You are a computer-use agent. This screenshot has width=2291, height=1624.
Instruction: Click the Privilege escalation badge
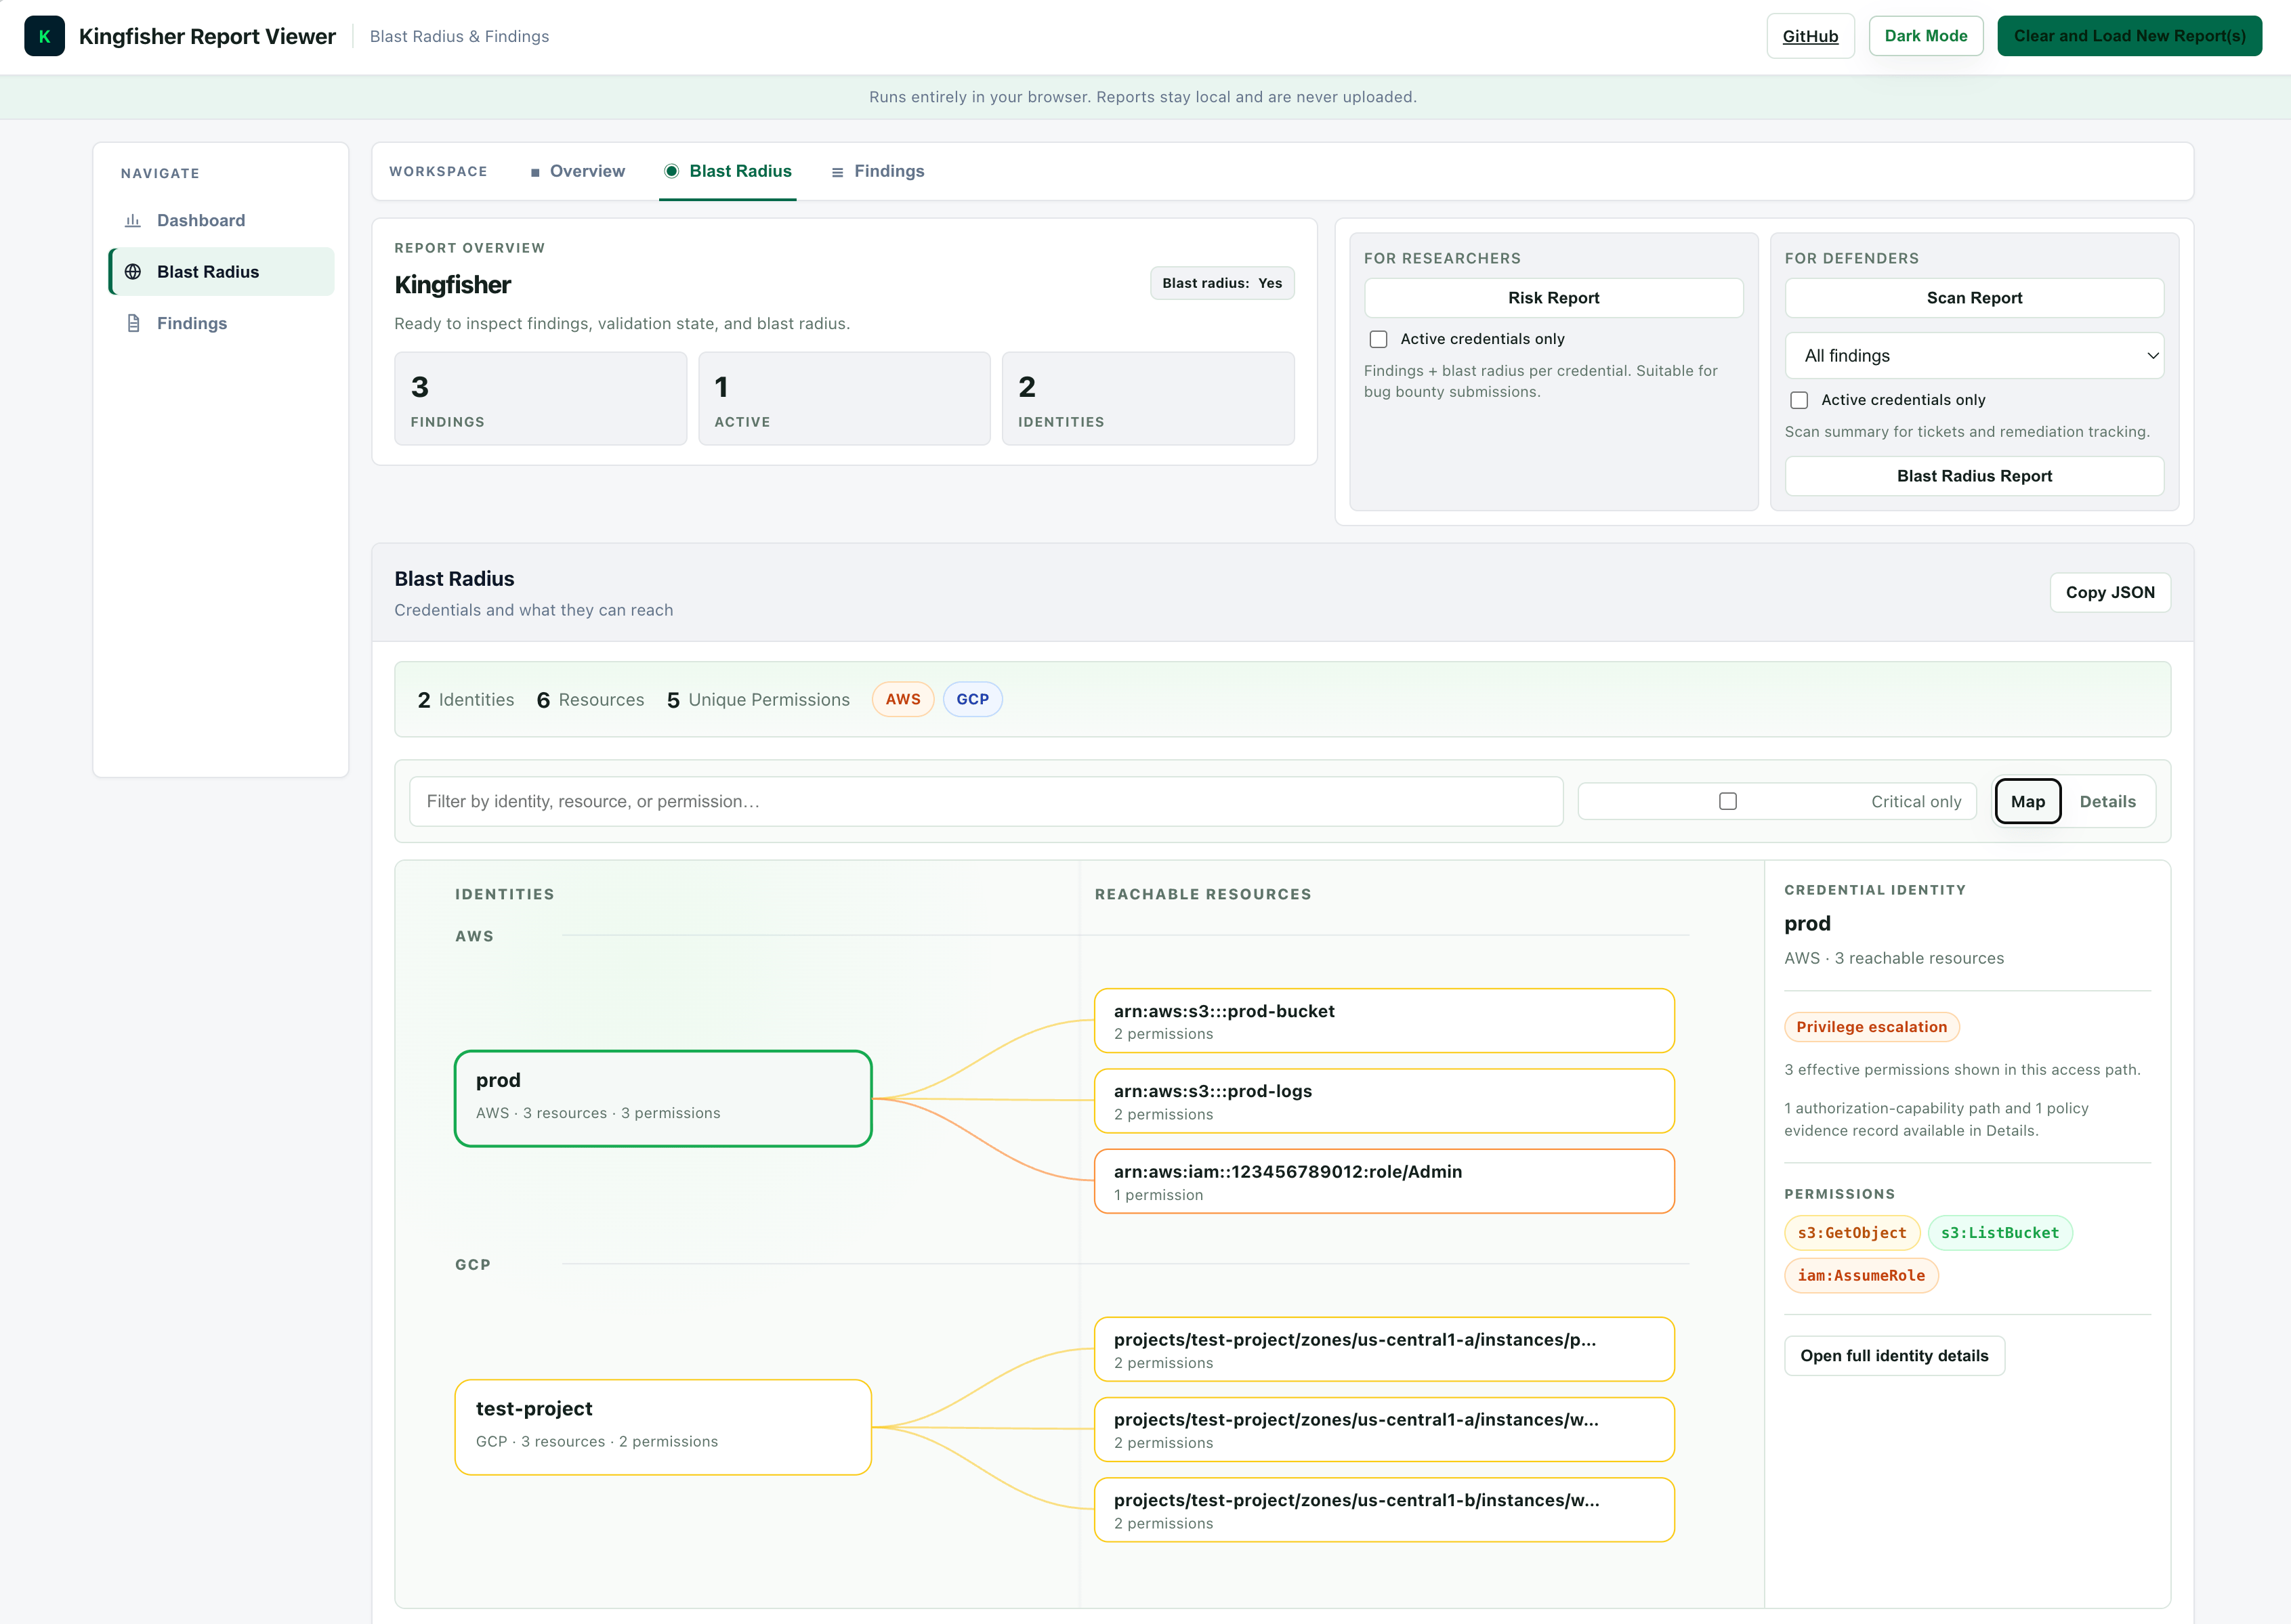point(1871,1027)
